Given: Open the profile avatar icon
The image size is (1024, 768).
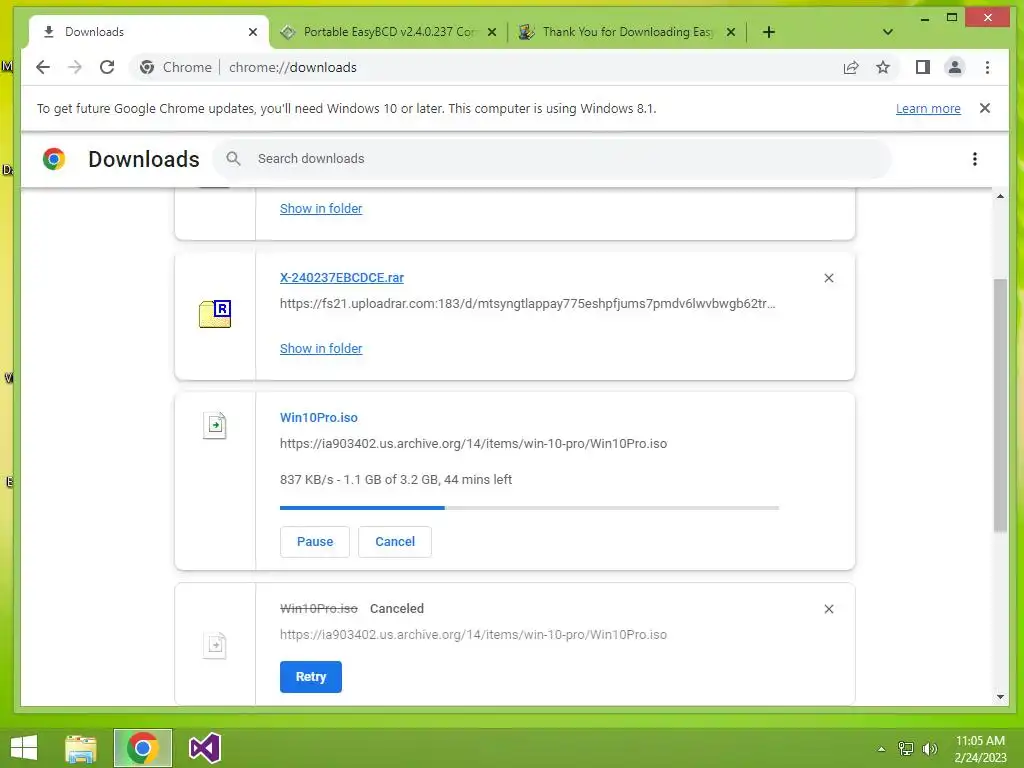Looking at the screenshot, I should click(955, 67).
